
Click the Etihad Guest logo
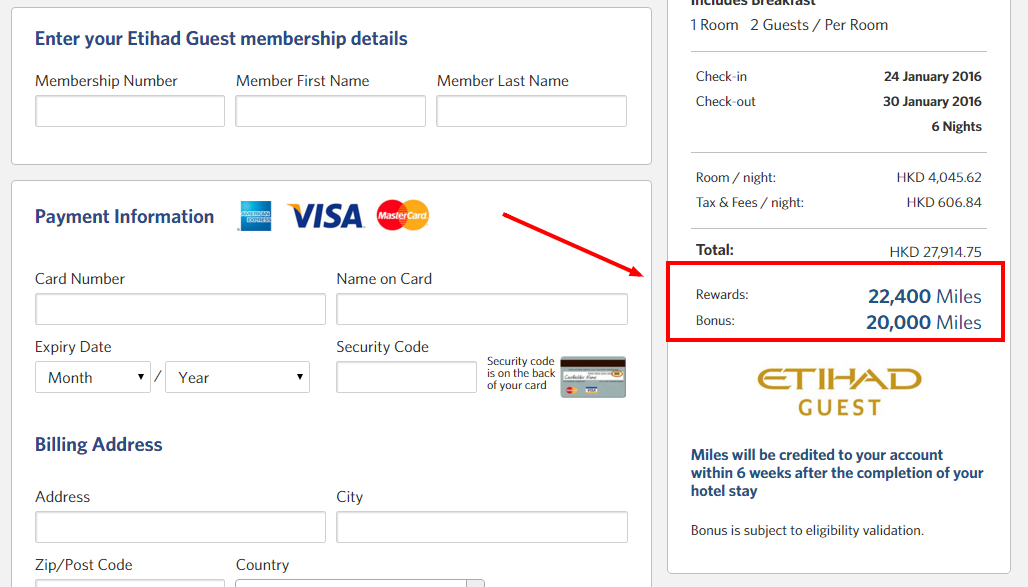click(x=839, y=392)
